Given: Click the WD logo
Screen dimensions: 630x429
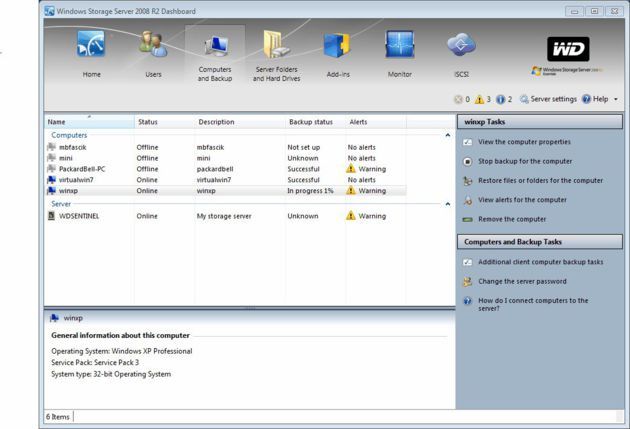Looking at the screenshot, I should [x=568, y=49].
